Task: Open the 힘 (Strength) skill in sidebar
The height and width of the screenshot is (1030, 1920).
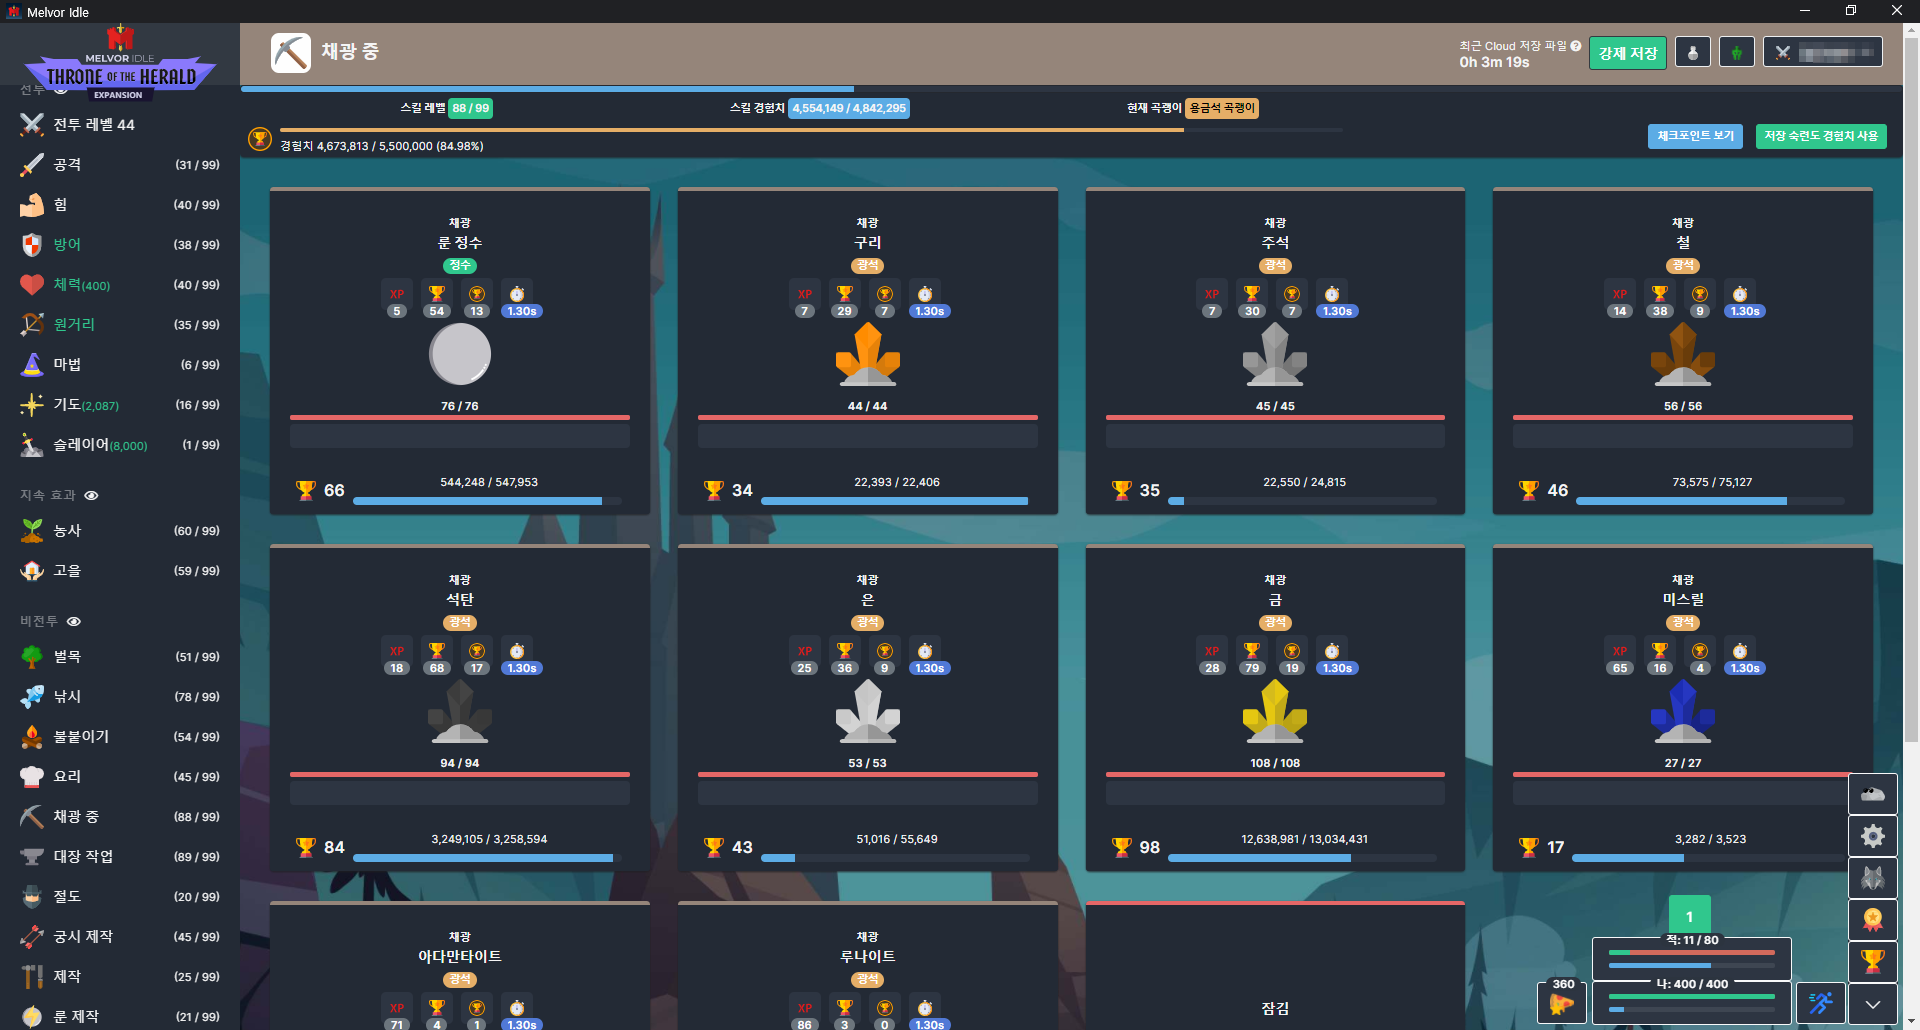Action: coord(120,204)
